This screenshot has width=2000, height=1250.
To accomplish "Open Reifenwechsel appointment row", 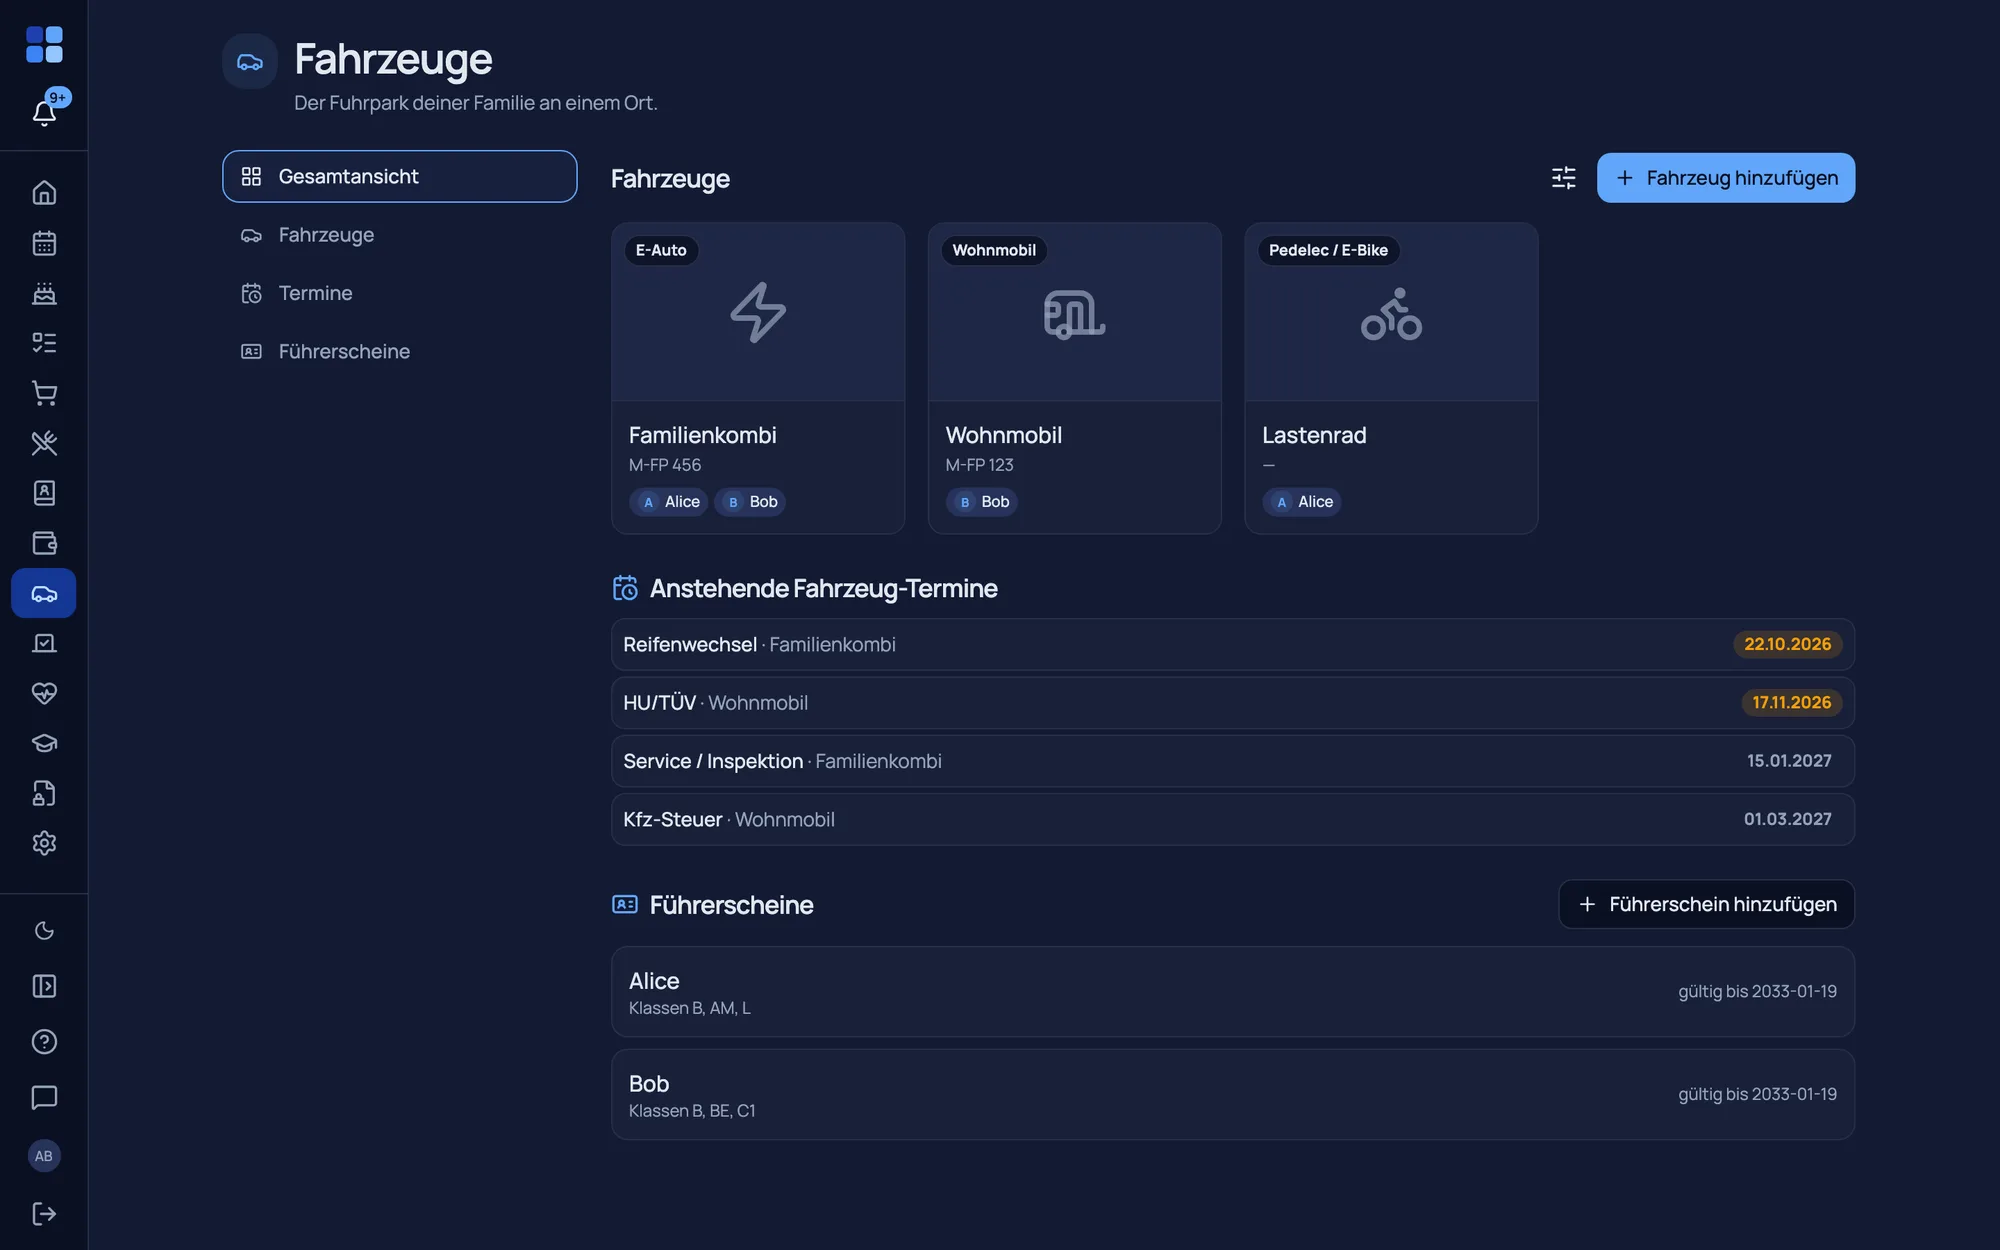I will pos(1232,645).
